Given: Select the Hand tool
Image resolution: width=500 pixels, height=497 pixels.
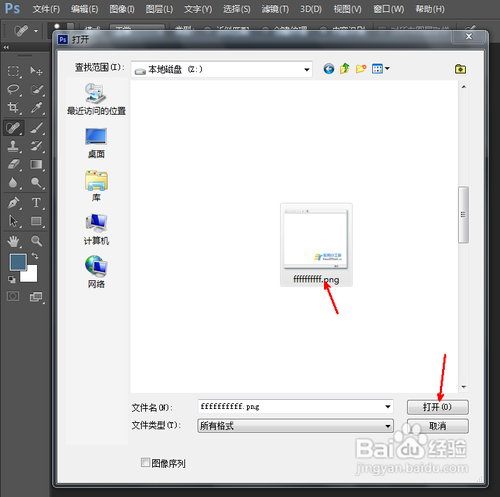Looking at the screenshot, I should [13, 241].
